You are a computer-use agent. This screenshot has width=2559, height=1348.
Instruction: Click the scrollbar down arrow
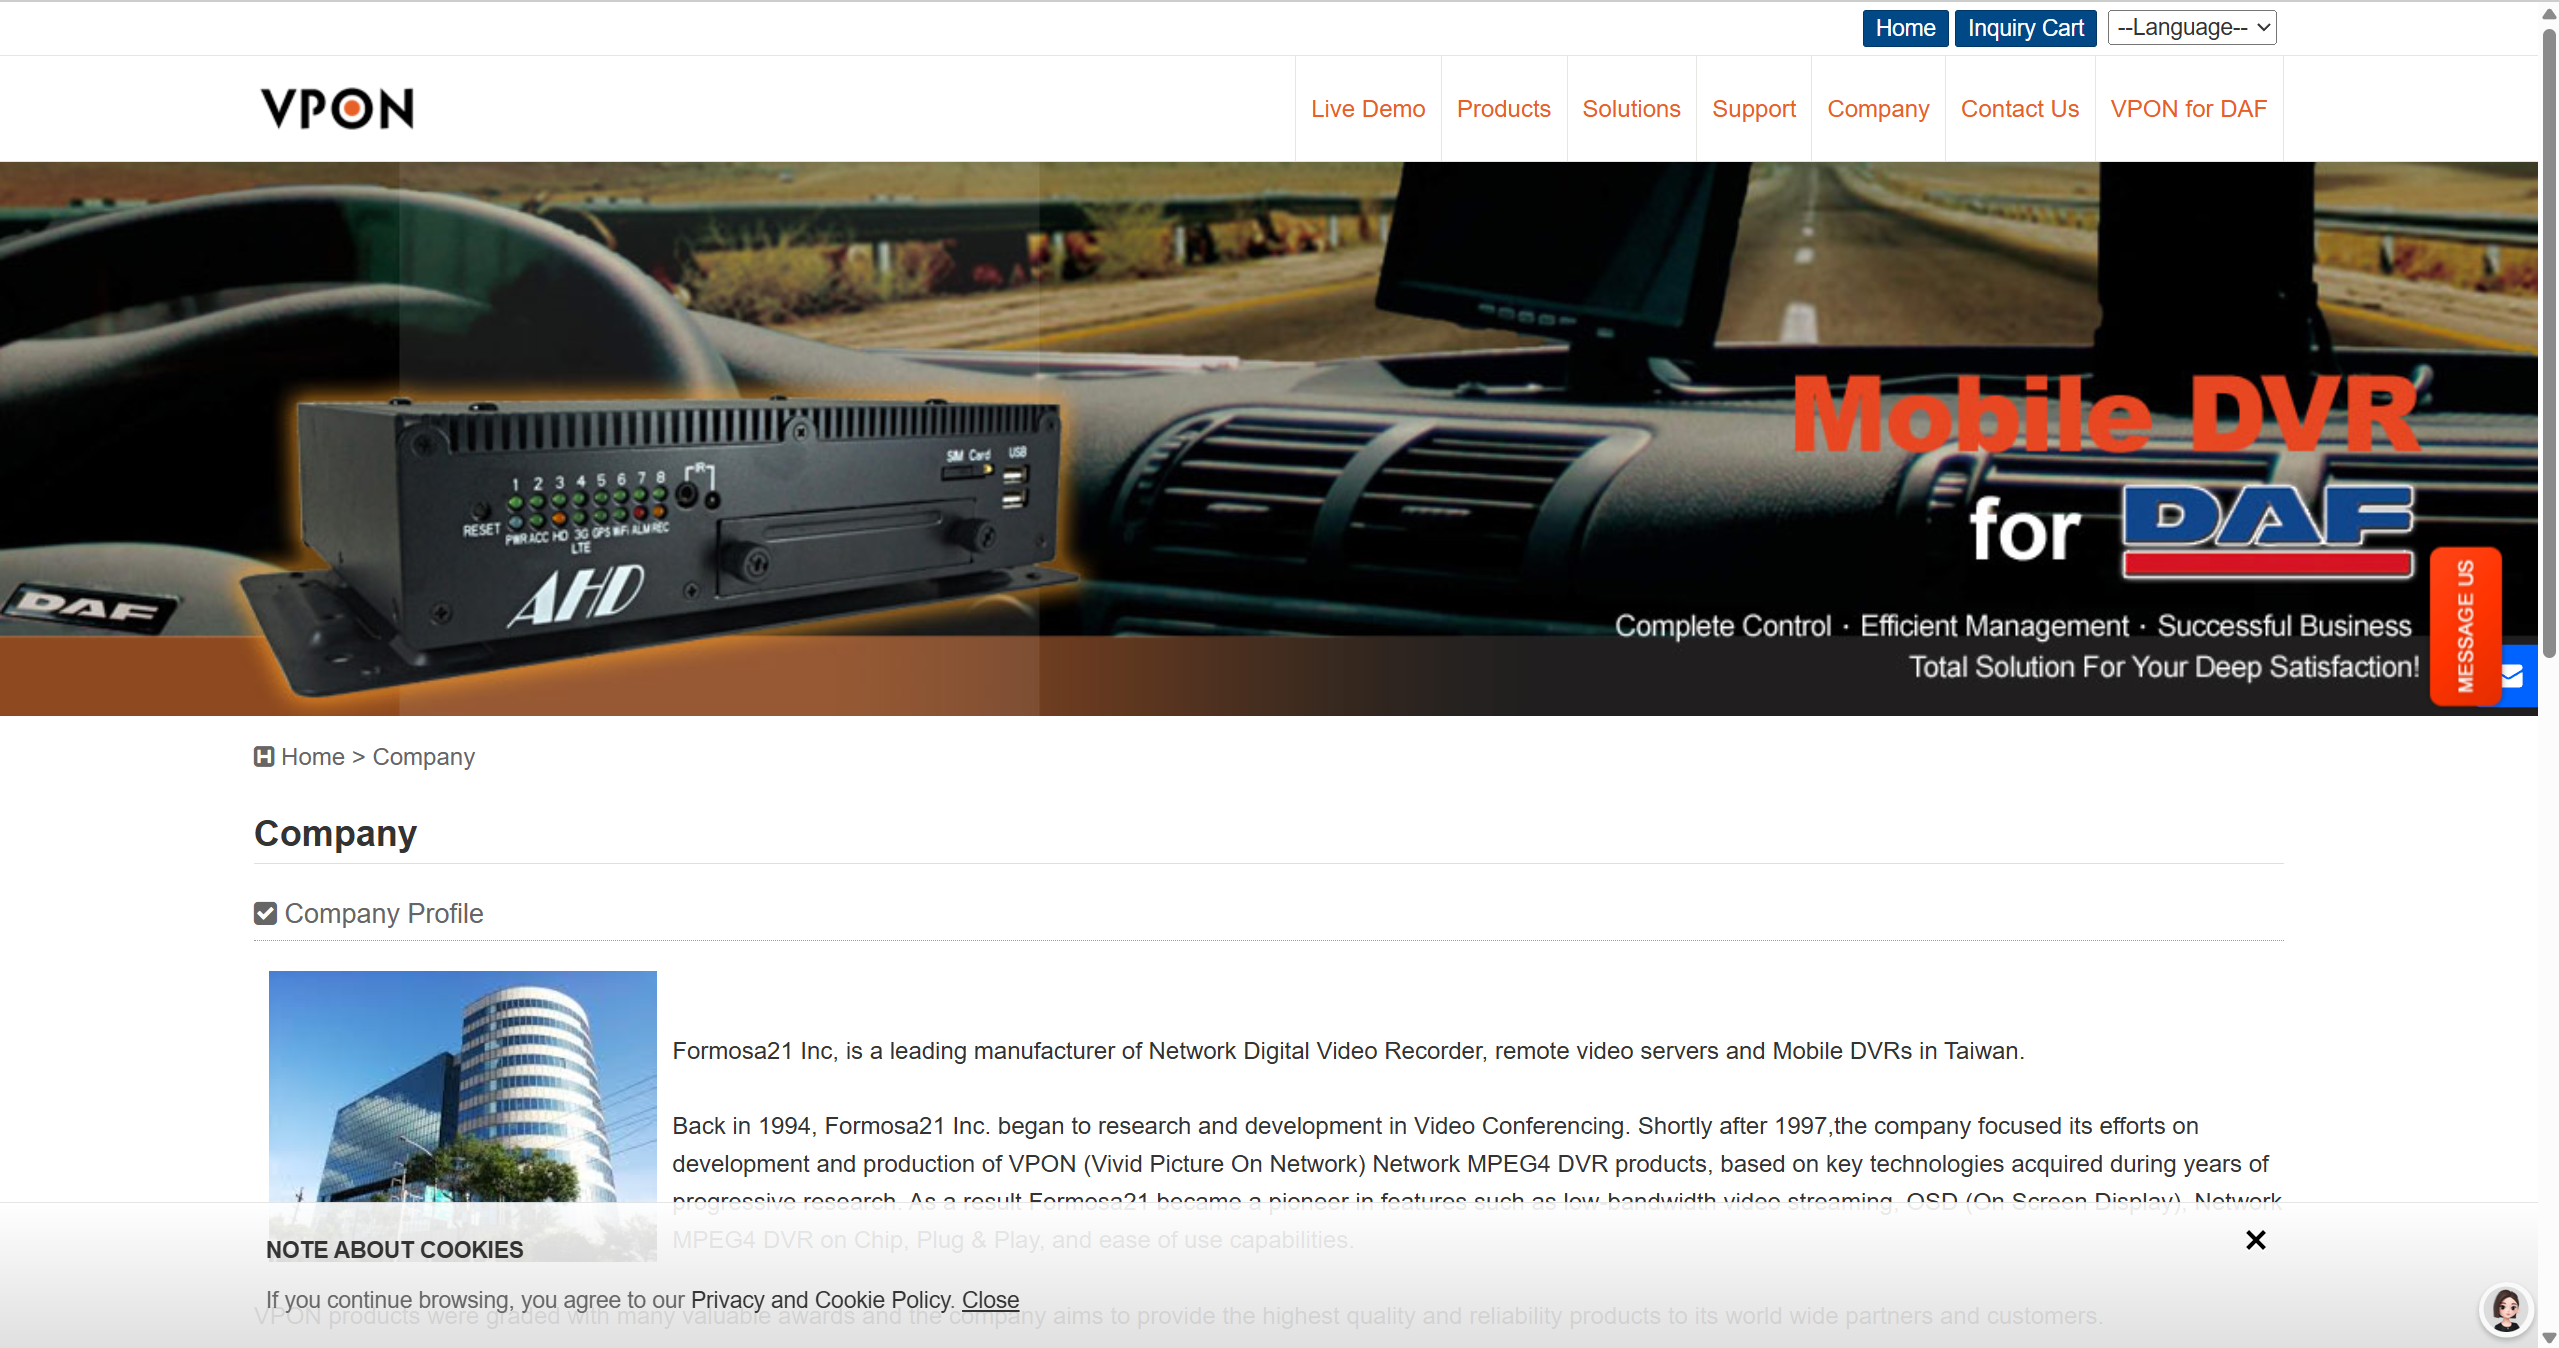click(2549, 1338)
